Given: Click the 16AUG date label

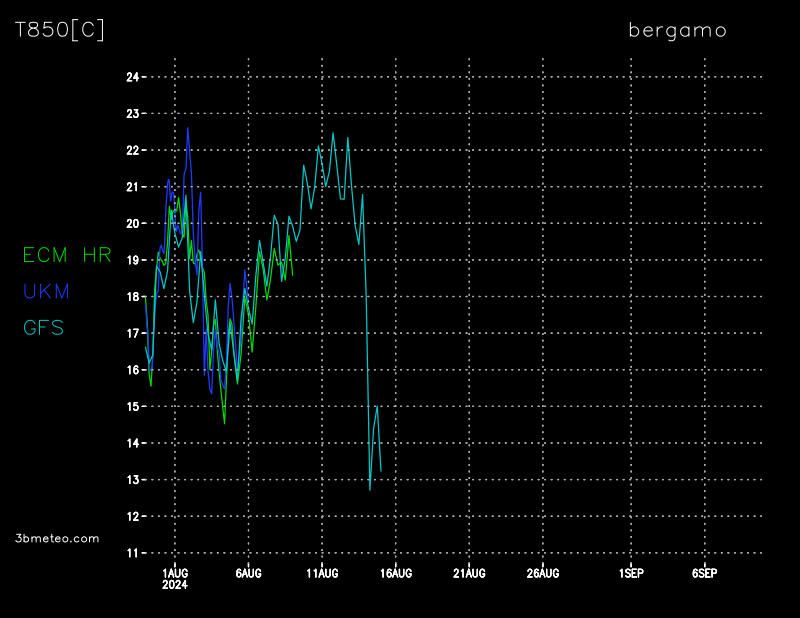Looking at the screenshot, I should [x=395, y=573].
